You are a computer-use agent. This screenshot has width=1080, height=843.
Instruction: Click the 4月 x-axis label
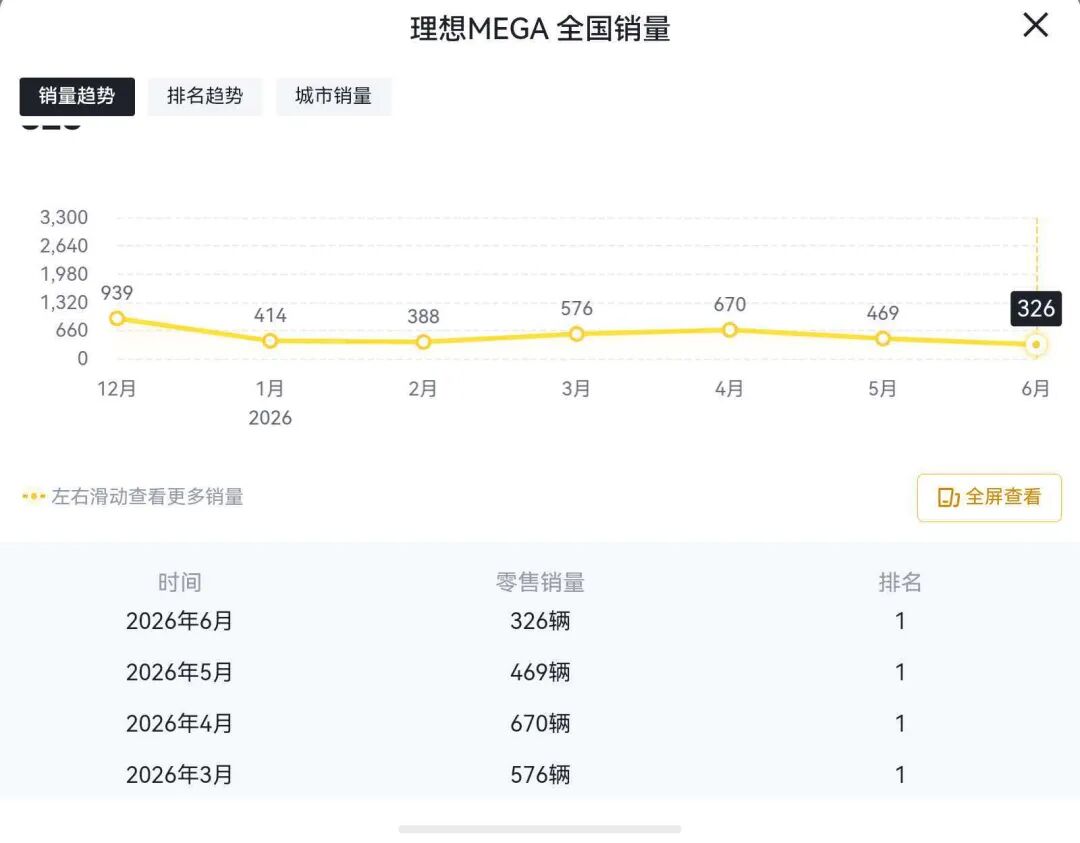729,389
